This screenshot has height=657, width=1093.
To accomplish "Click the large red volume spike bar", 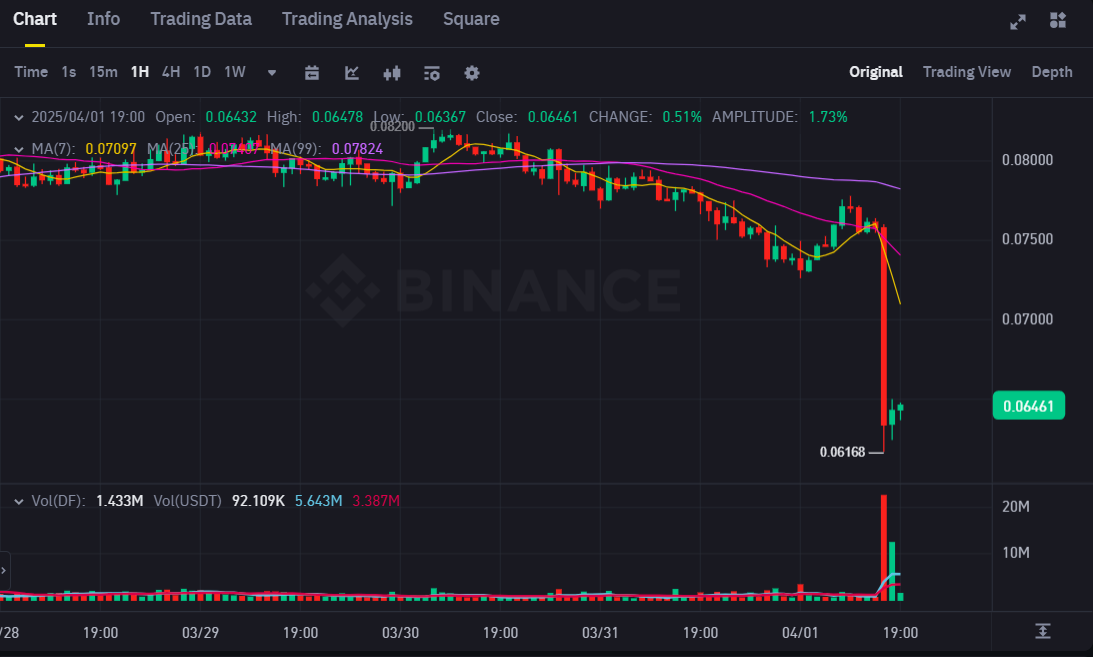I will [884, 548].
